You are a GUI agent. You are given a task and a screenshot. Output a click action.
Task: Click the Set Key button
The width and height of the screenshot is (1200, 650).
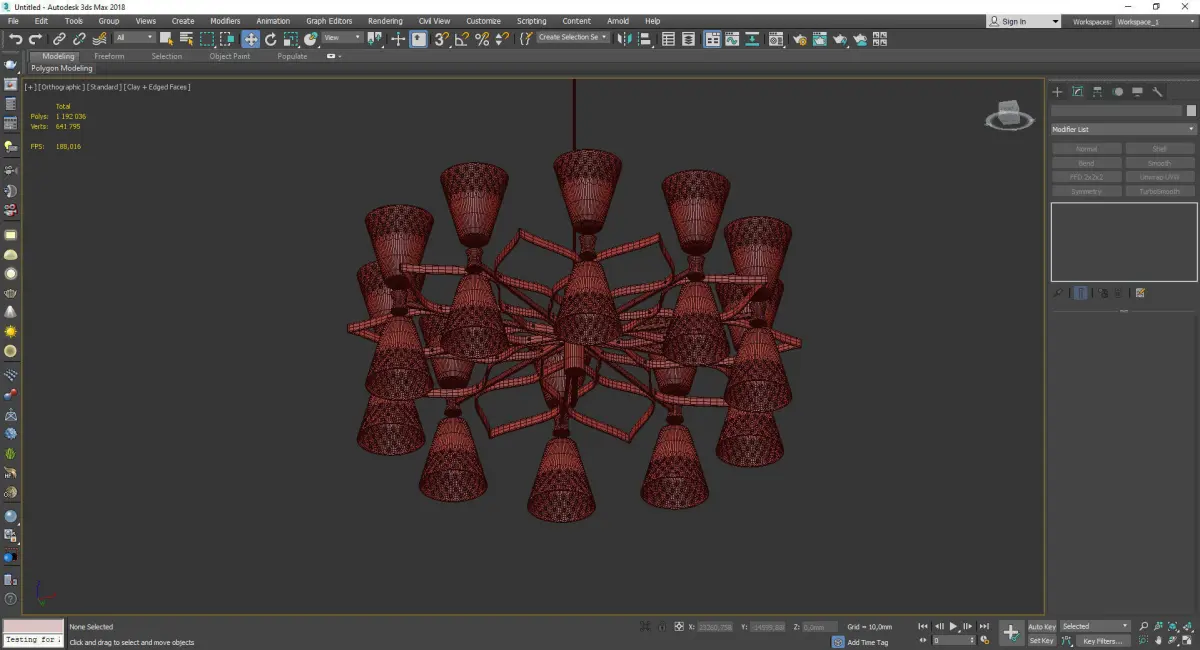coord(1042,641)
